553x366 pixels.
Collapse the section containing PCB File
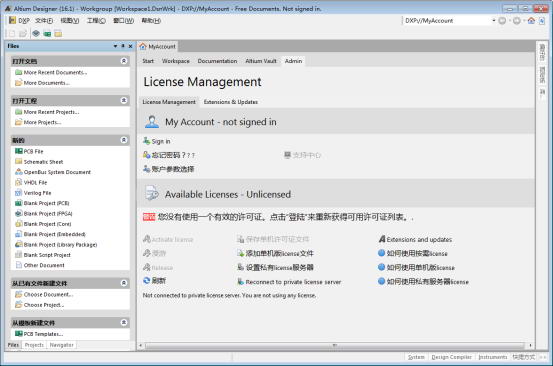click(x=124, y=140)
